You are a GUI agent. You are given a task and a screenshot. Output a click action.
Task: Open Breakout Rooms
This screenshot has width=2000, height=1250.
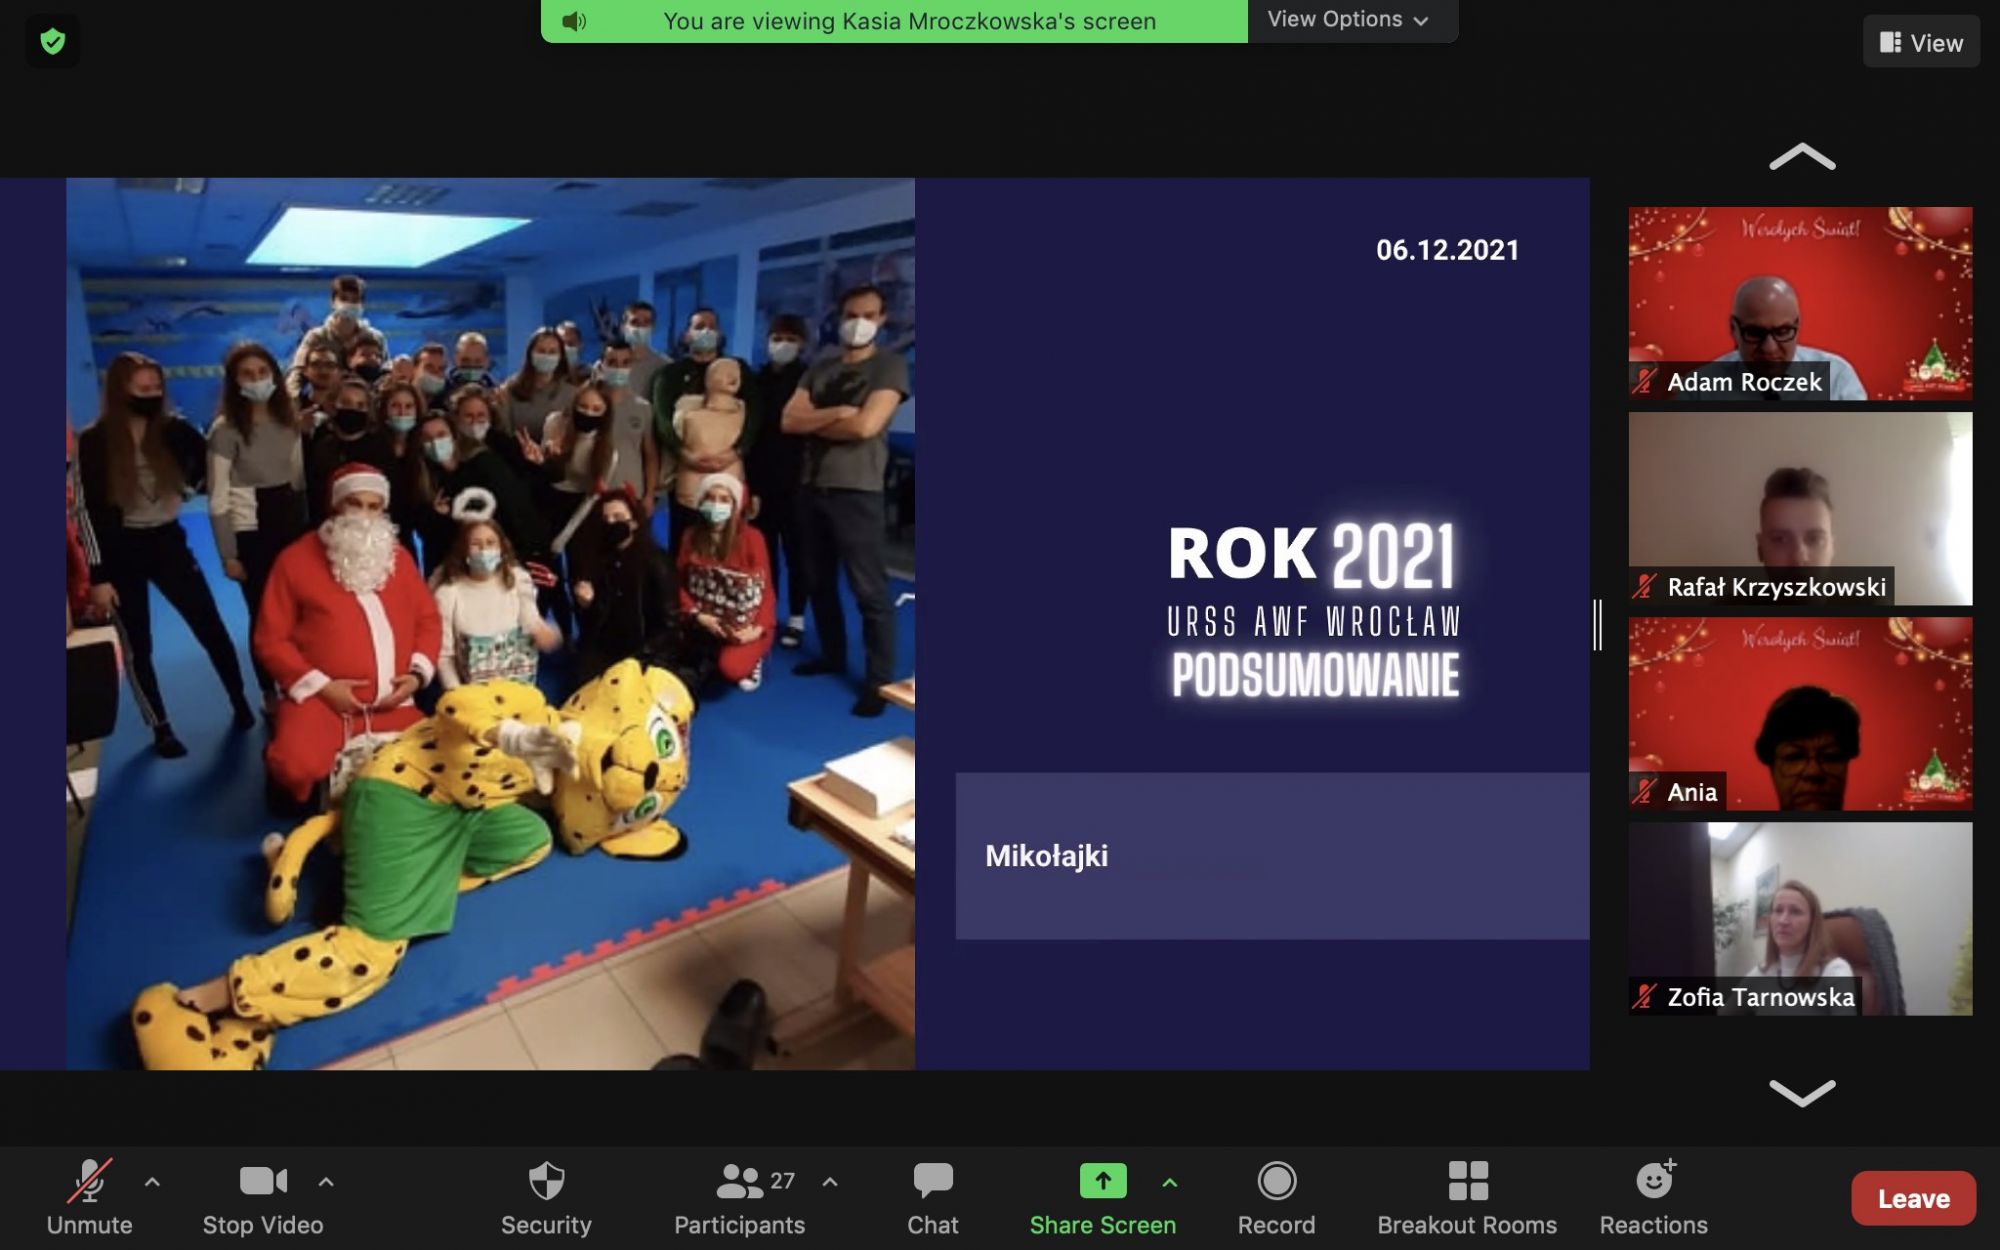[1467, 1198]
